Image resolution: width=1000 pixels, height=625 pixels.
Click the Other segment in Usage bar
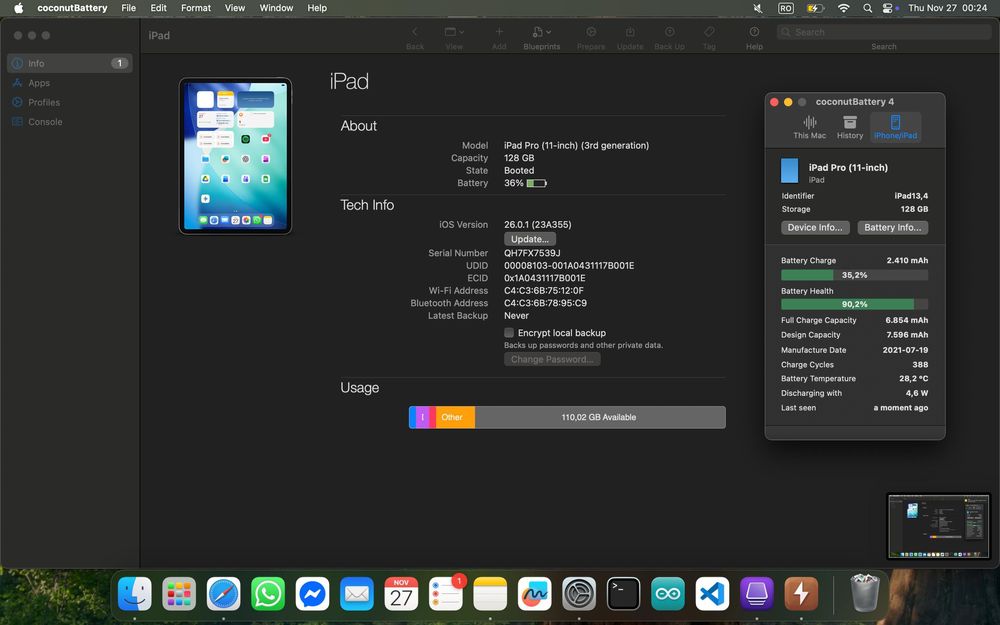[455, 417]
